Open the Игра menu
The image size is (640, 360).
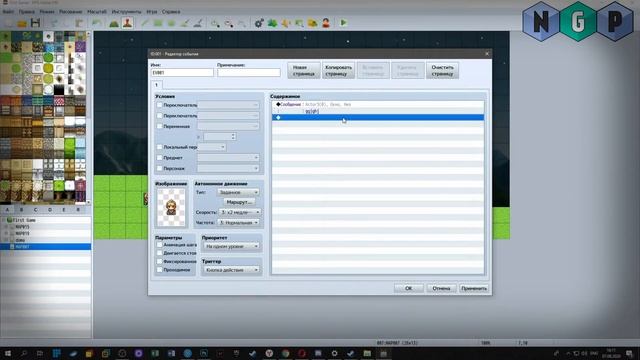pos(152,11)
